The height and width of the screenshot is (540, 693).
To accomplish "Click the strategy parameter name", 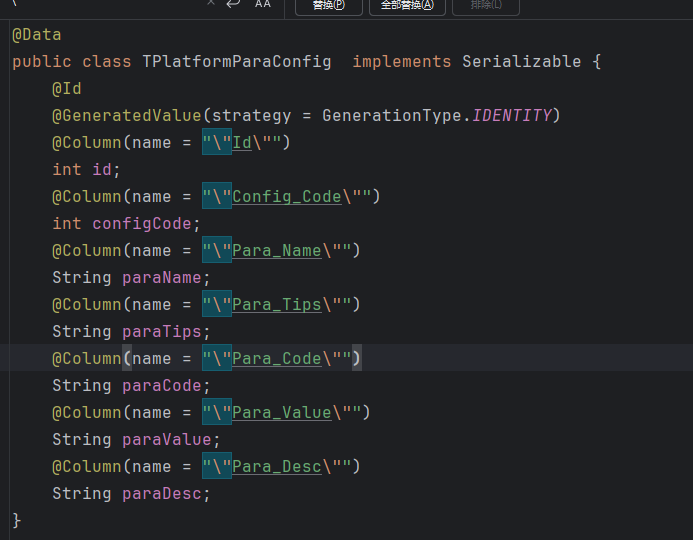I will tap(251, 116).
